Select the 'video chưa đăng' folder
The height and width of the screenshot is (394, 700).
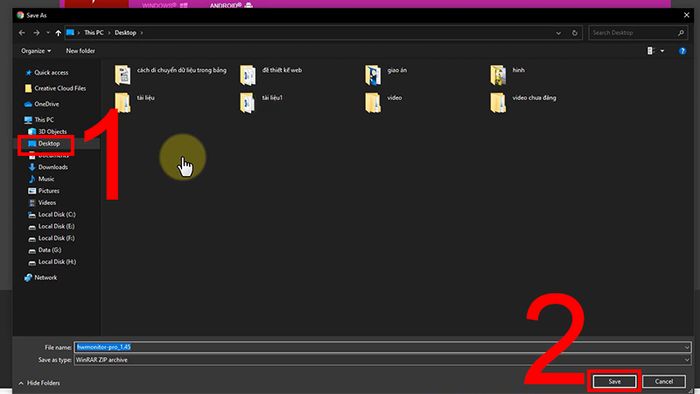(x=523, y=103)
